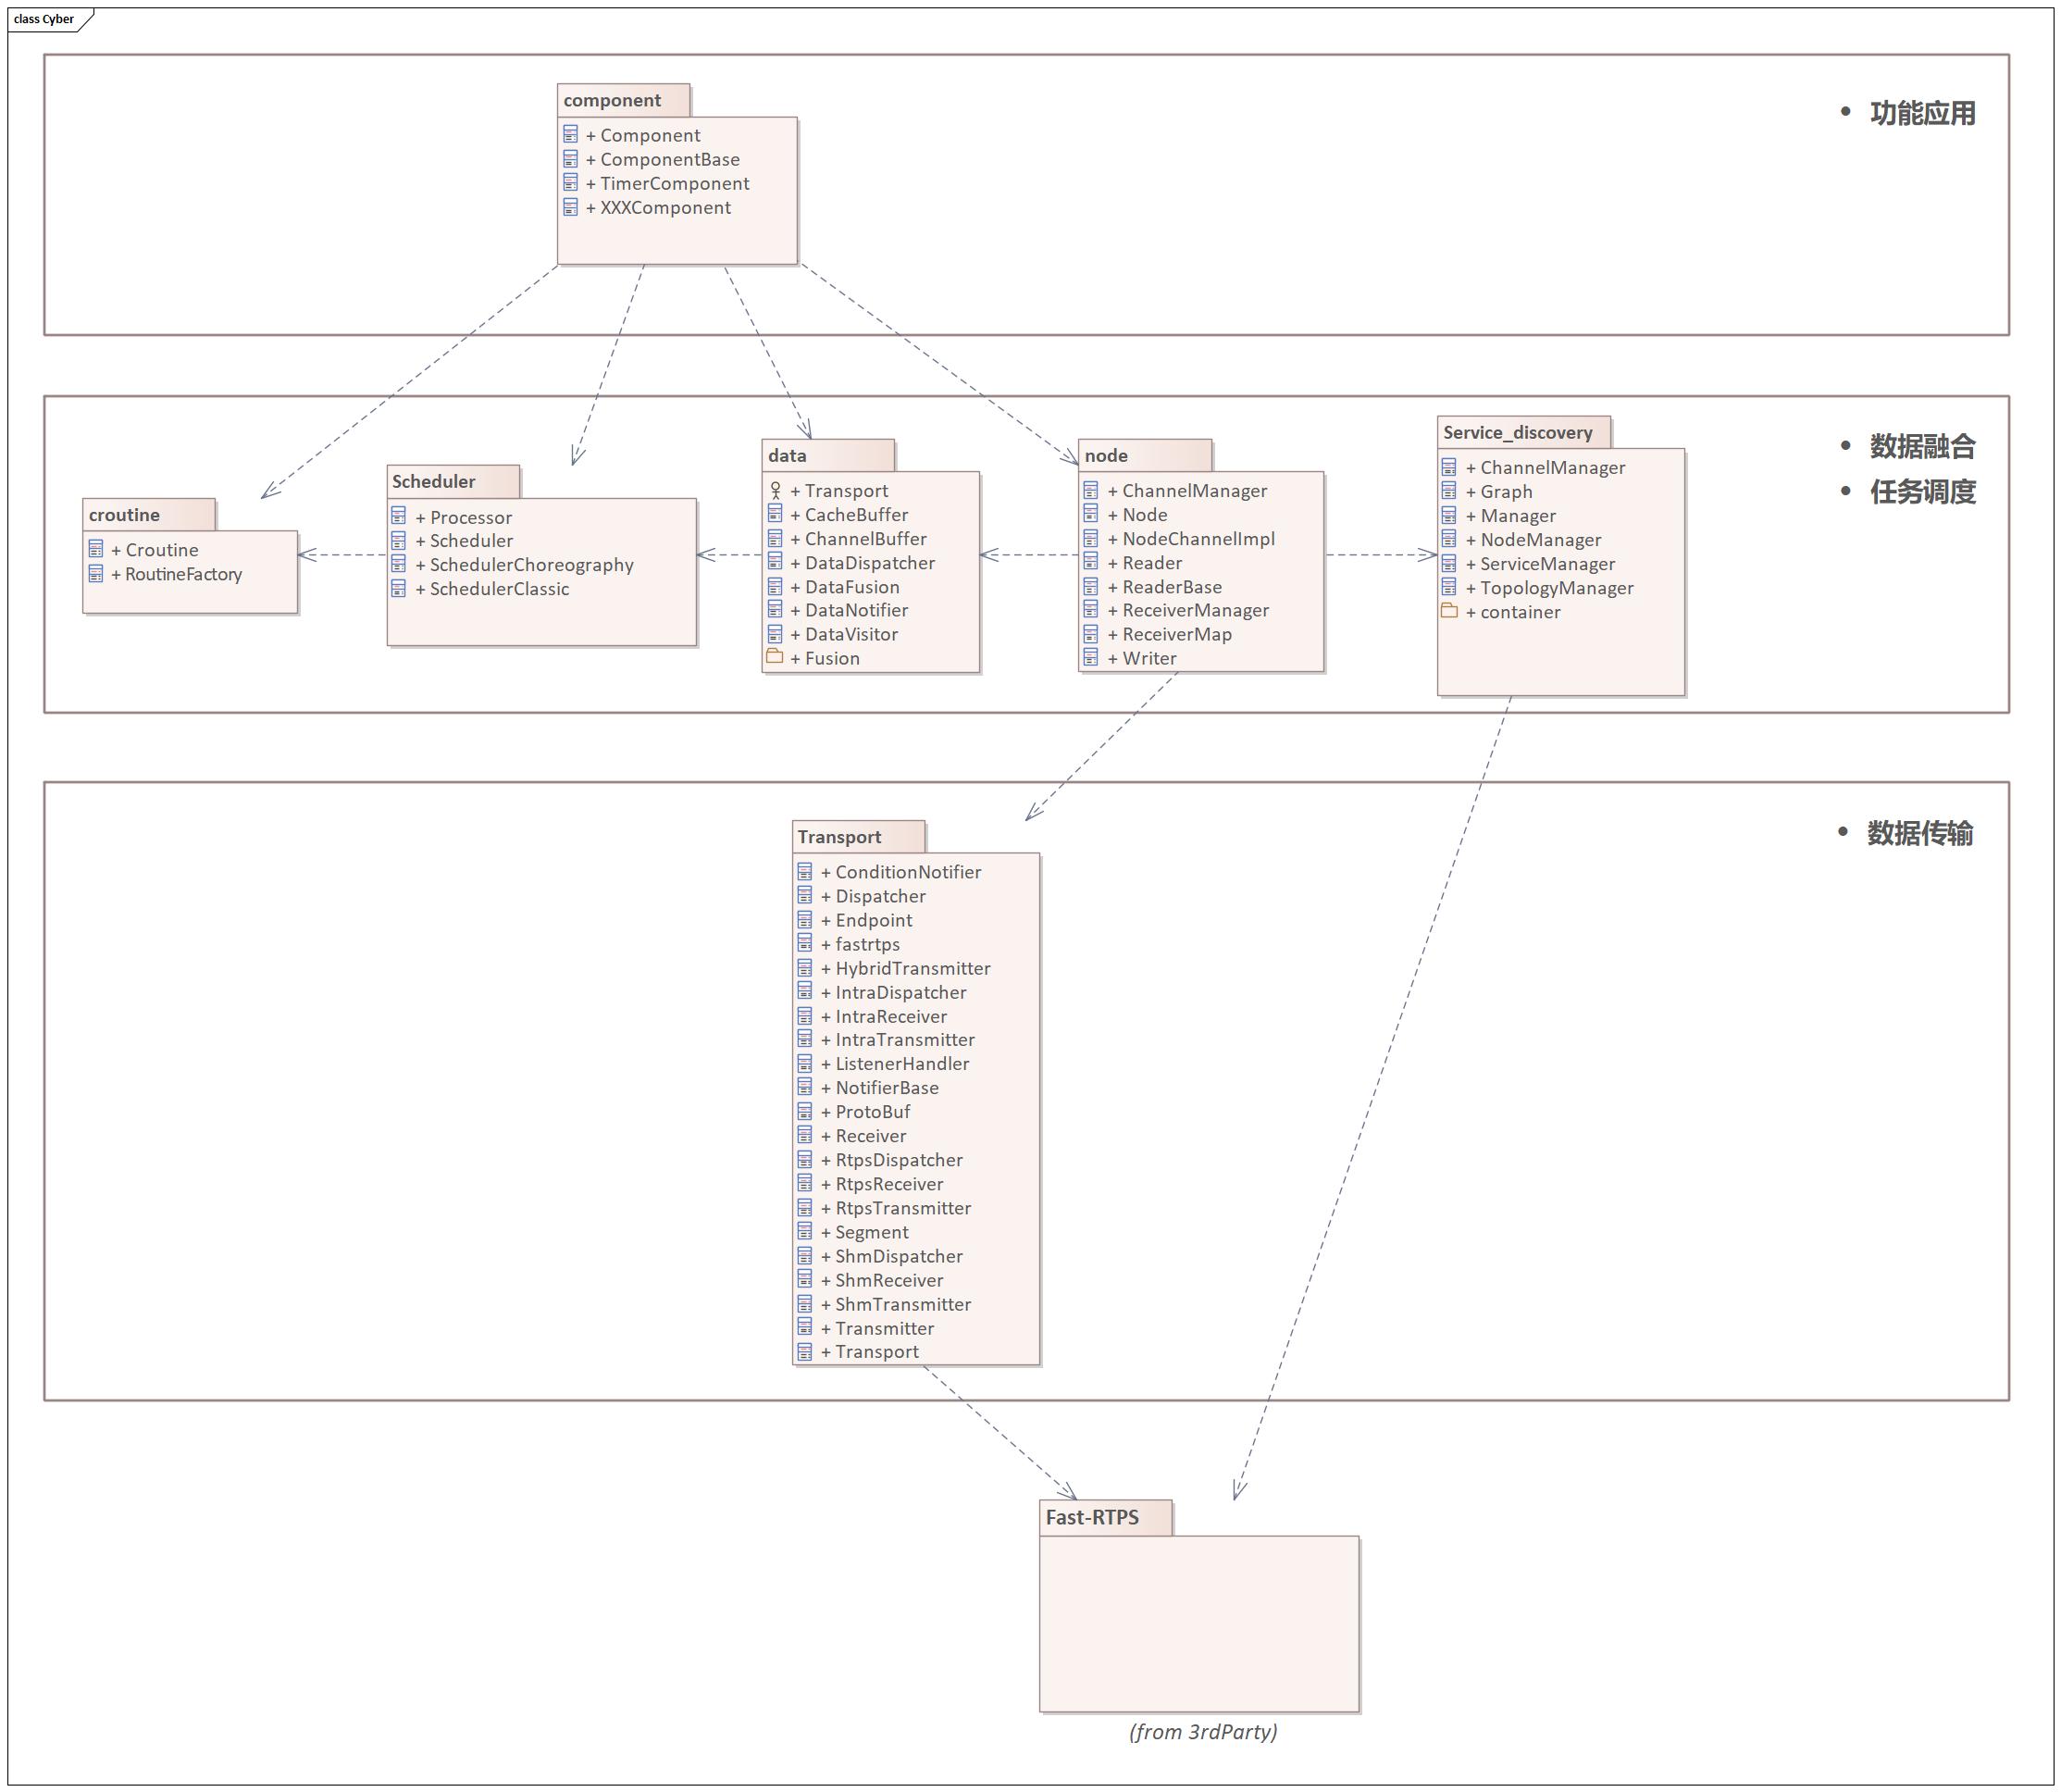Screen dimensions: 2061x1792
Task: Click the class icon beside CacheBuffer
Action: [775, 513]
